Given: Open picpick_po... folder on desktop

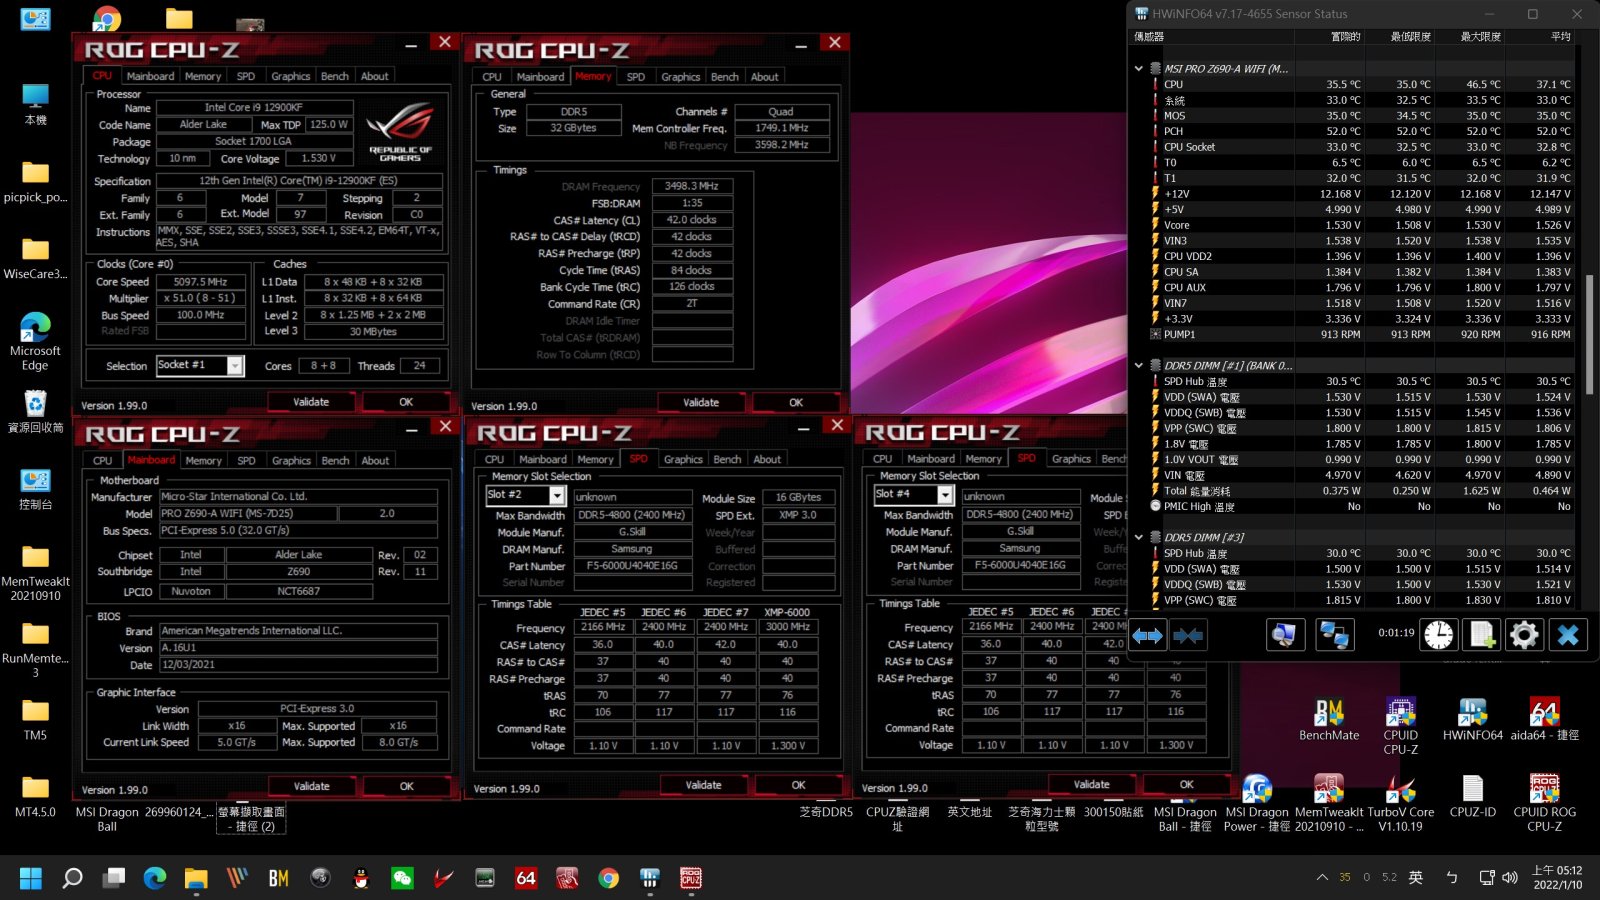Looking at the screenshot, I should [x=35, y=181].
